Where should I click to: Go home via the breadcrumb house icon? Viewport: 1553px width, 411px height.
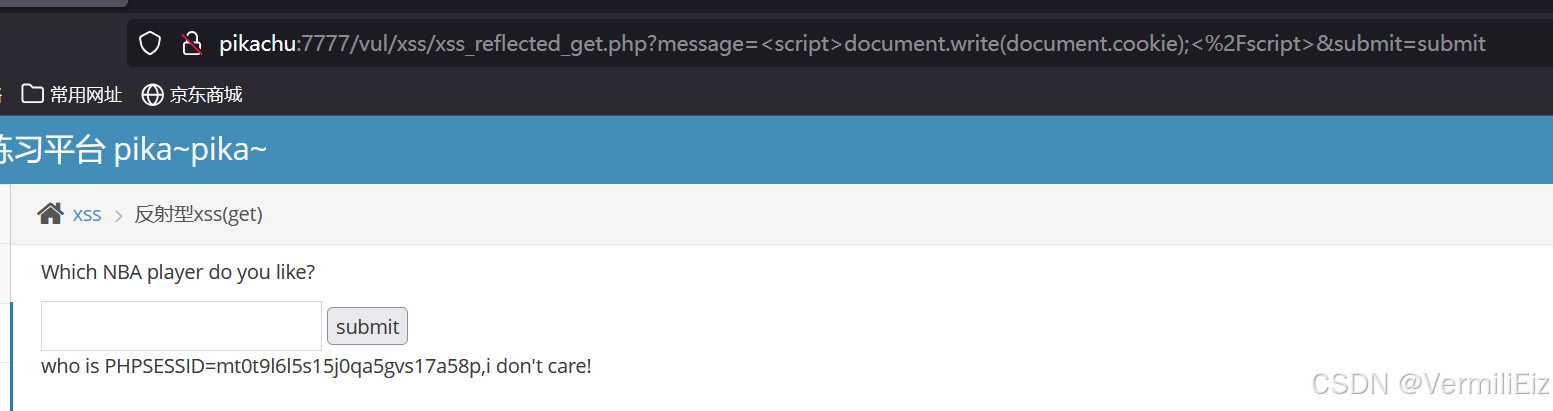click(x=50, y=214)
